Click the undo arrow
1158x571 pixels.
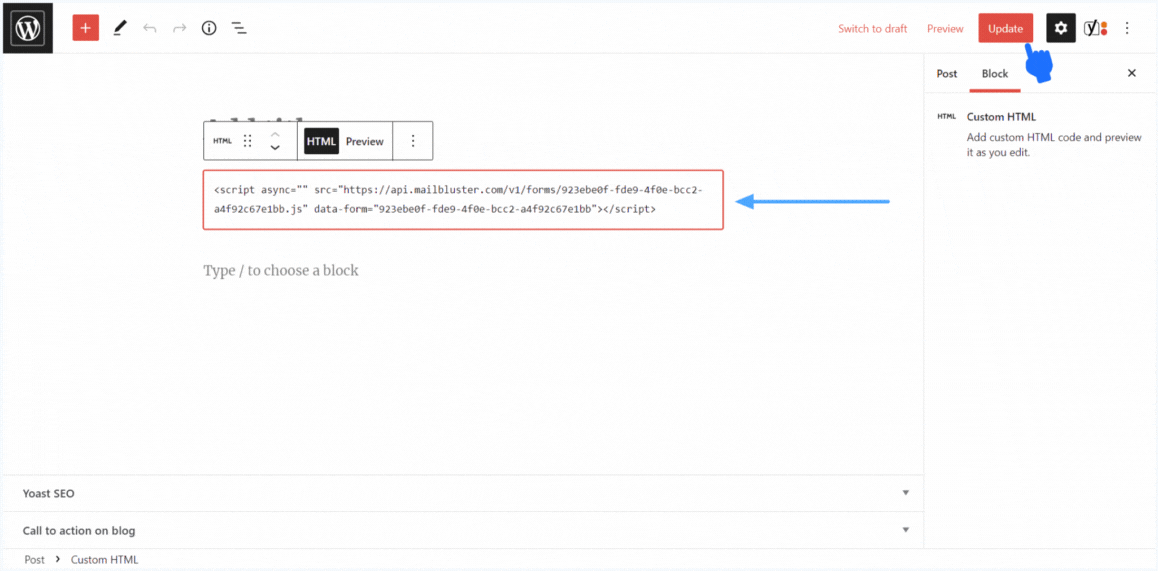(x=150, y=28)
